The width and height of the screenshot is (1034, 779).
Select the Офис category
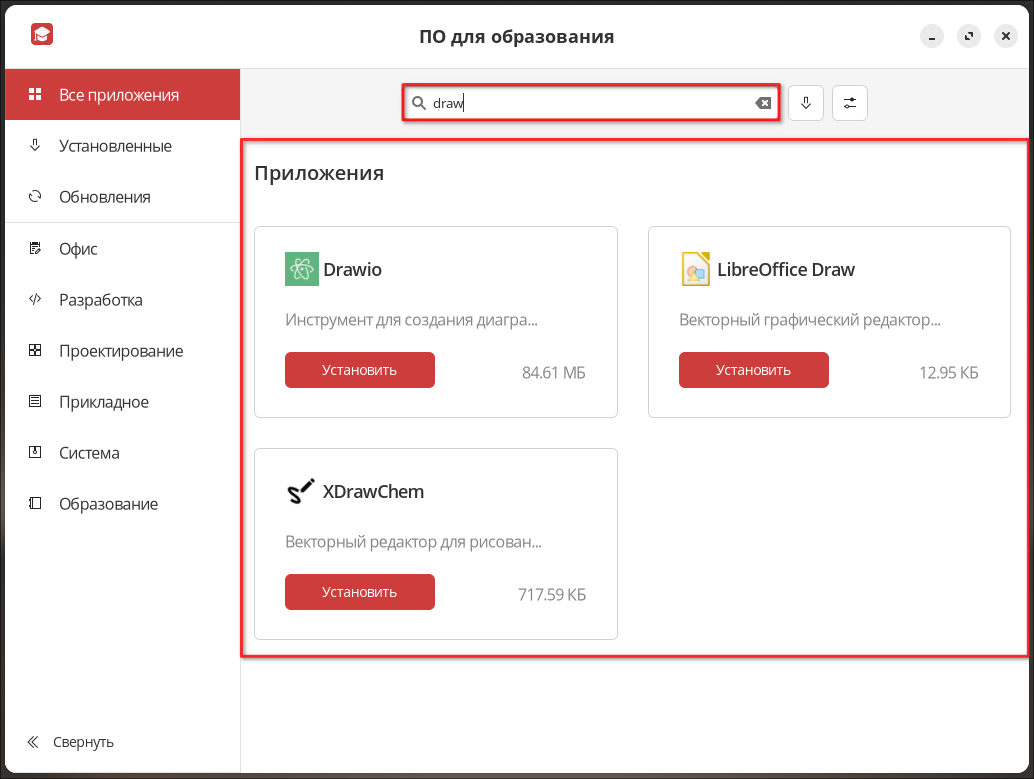tap(78, 249)
